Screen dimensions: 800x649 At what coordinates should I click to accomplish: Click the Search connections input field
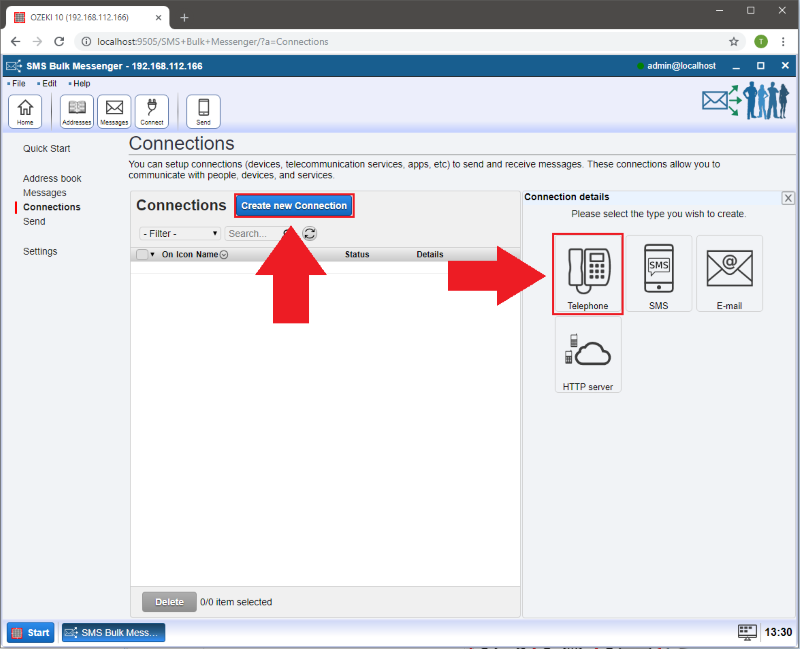coord(250,233)
